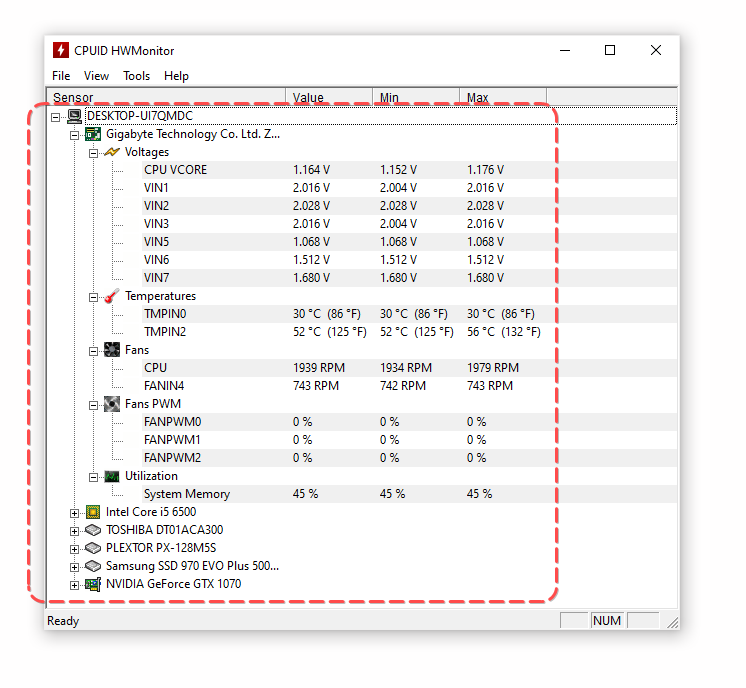This screenshot has width=746, height=688.
Task: Select the TMPIN2 temperature row
Action: tap(409, 332)
